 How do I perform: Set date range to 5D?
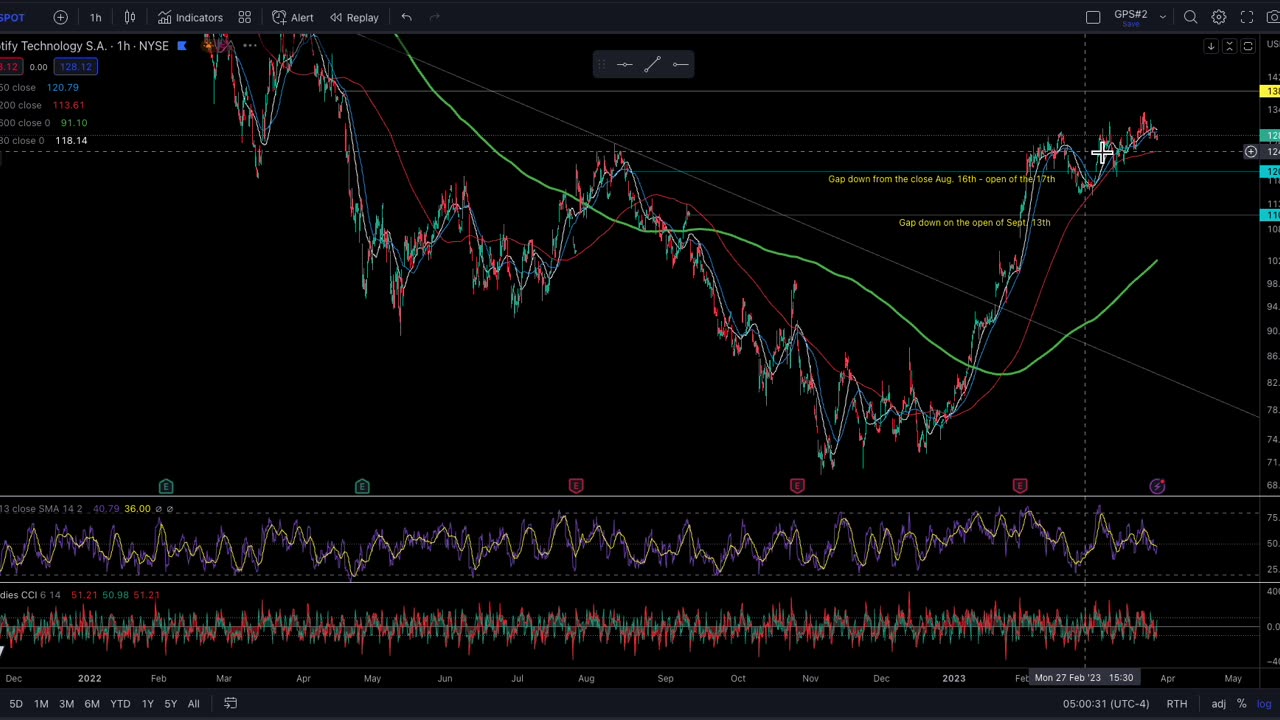16,704
